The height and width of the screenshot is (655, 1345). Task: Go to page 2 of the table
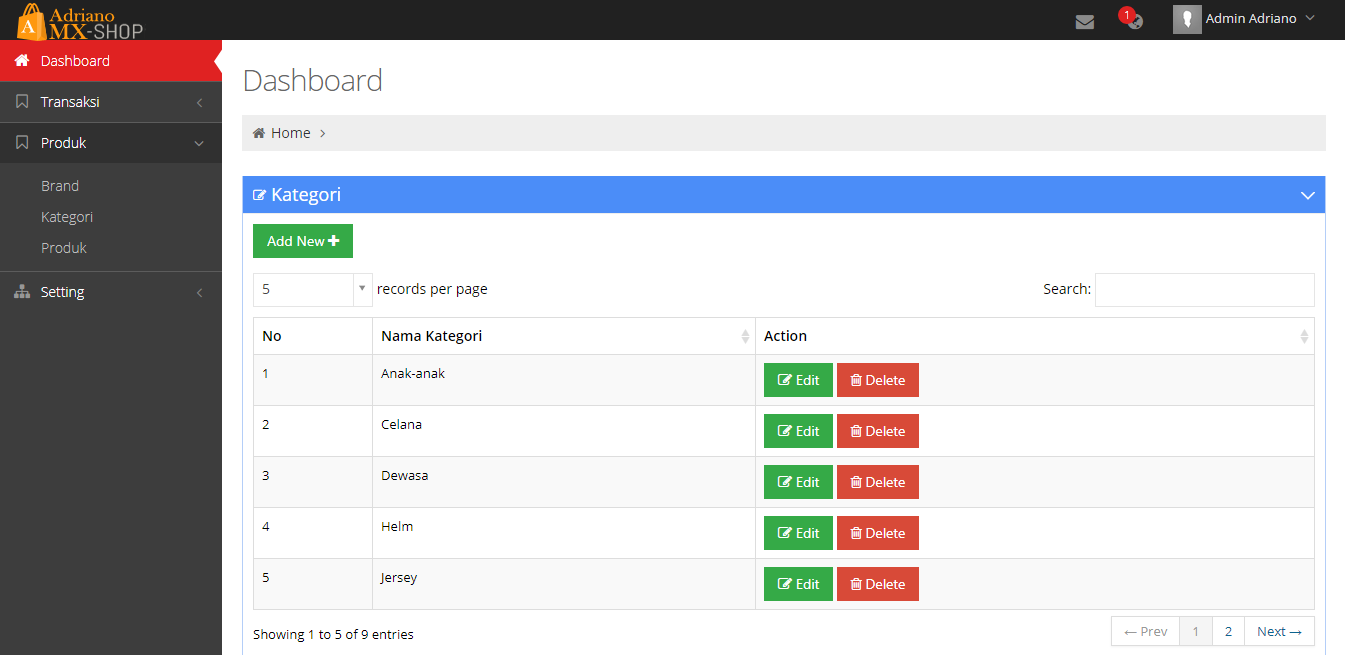pos(1228,631)
